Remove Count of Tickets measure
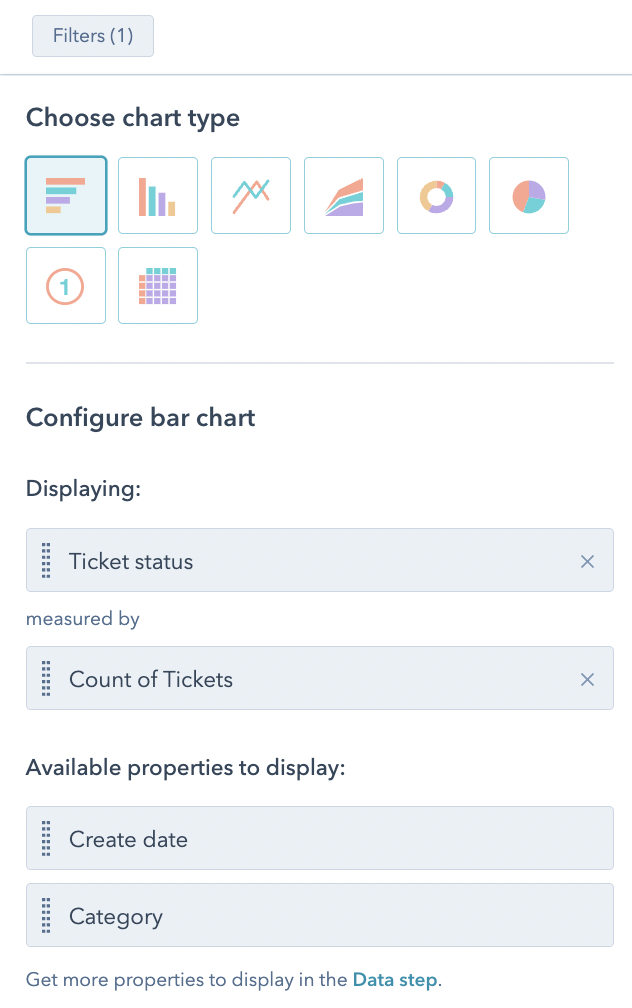This screenshot has width=632, height=1008. [x=588, y=679]
